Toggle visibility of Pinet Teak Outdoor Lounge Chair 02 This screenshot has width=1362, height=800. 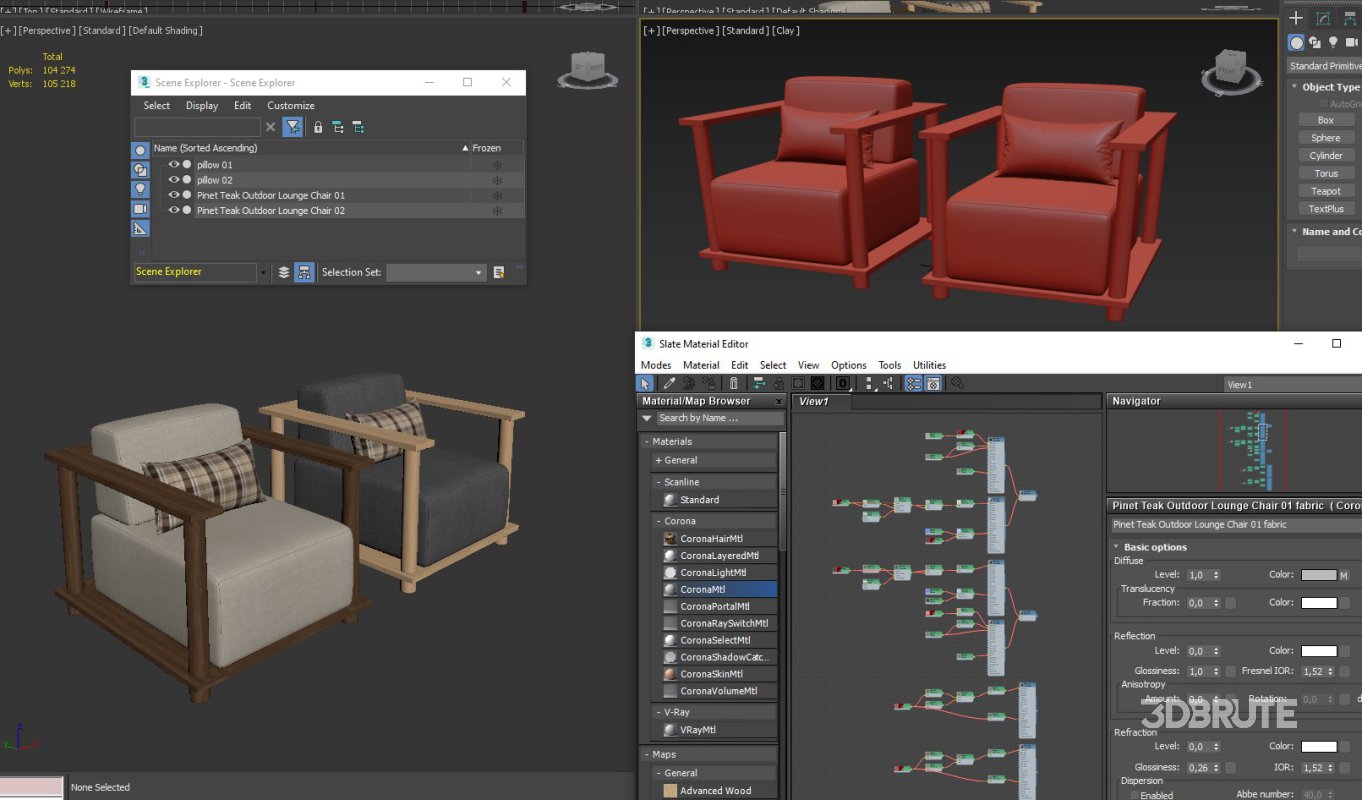pyautogui.click(x=174, y=211)
